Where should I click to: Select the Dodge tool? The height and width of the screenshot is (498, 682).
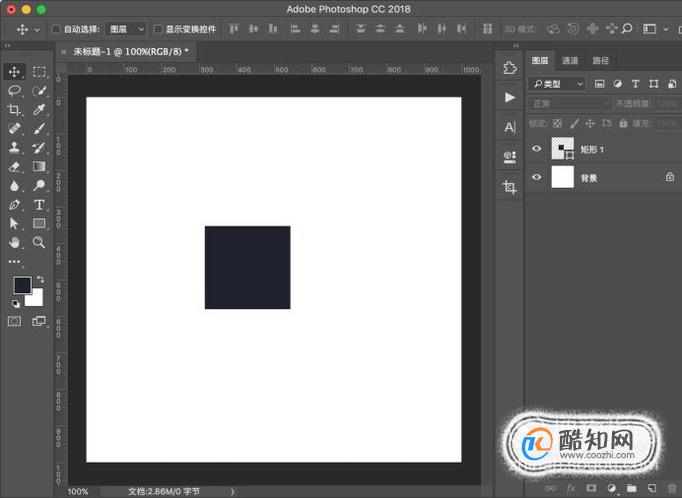[x=39, y=186]
